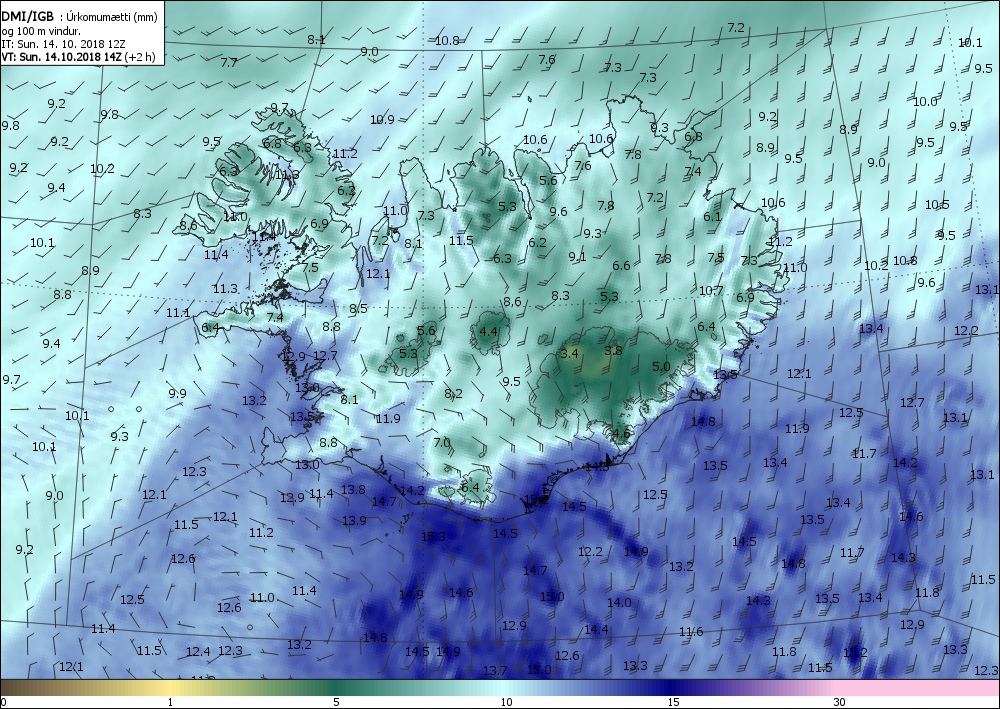Click the legend tick label 5
The image size is (1000, 709).
tap(336, 702)
